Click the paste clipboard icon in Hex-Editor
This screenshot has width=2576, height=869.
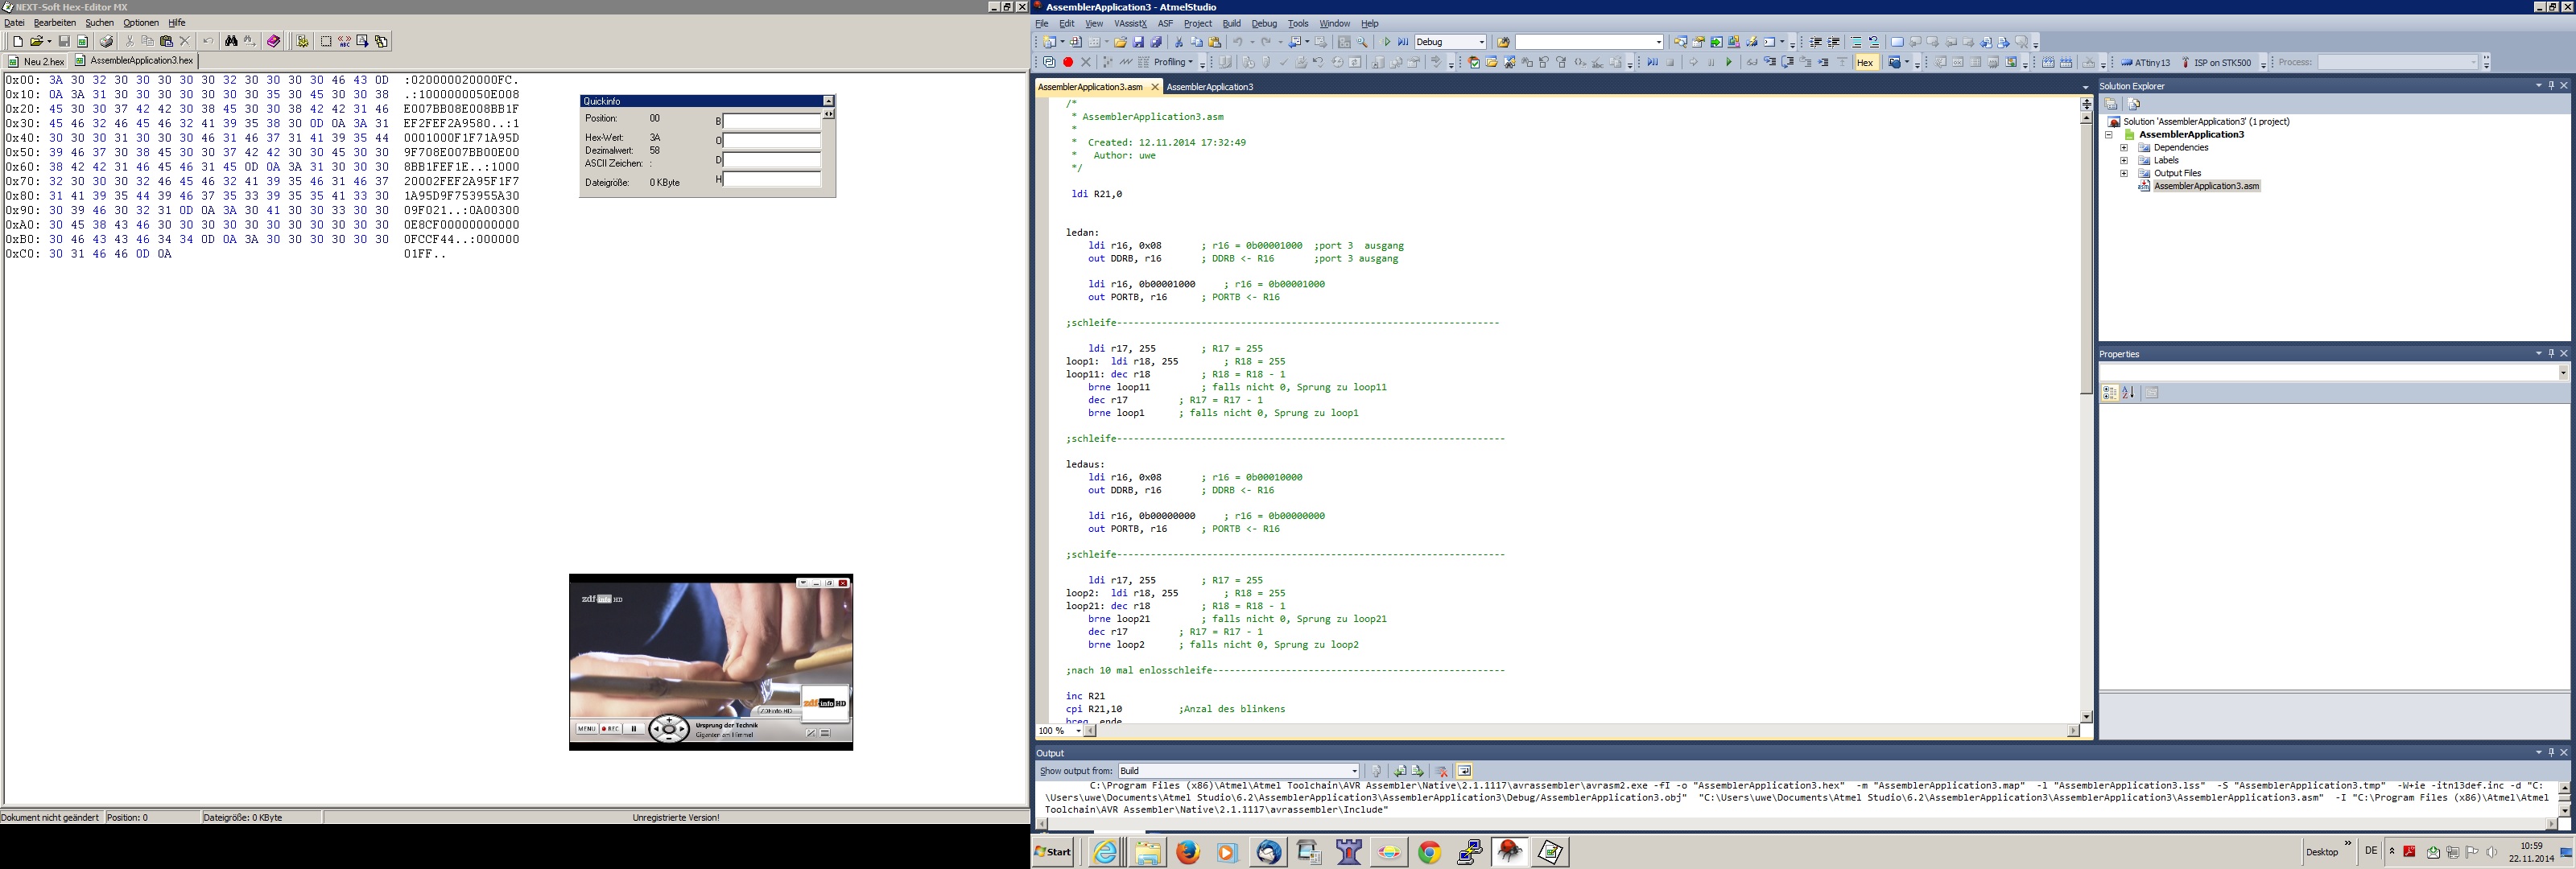166,41
